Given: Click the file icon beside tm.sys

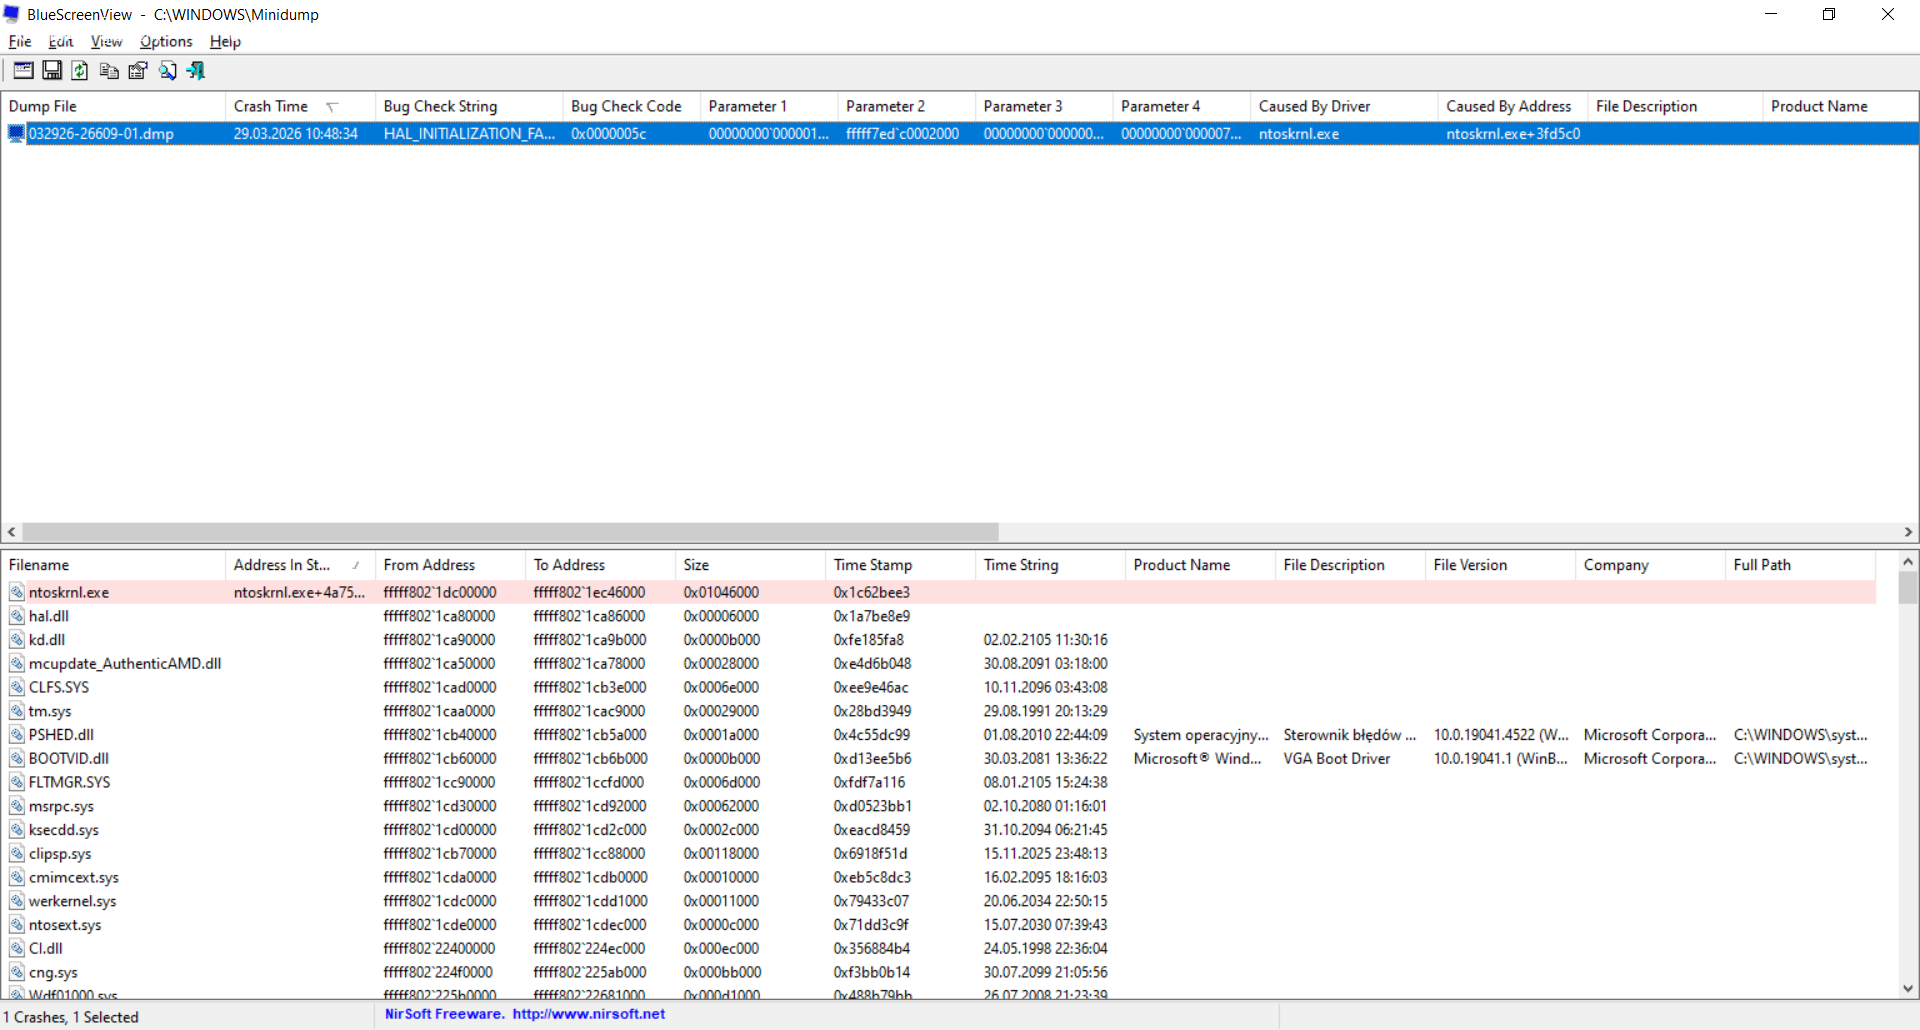Looking at the screenshot, I should pyautogui.click(x=17, y=711).
